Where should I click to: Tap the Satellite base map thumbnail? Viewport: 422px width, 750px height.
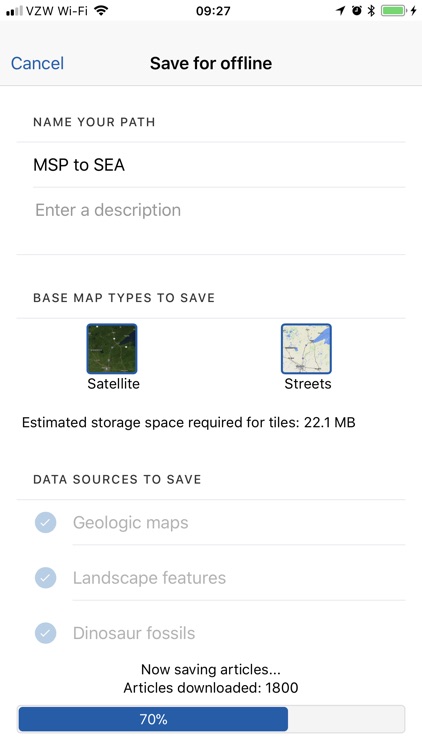click(x=112, y=349)
